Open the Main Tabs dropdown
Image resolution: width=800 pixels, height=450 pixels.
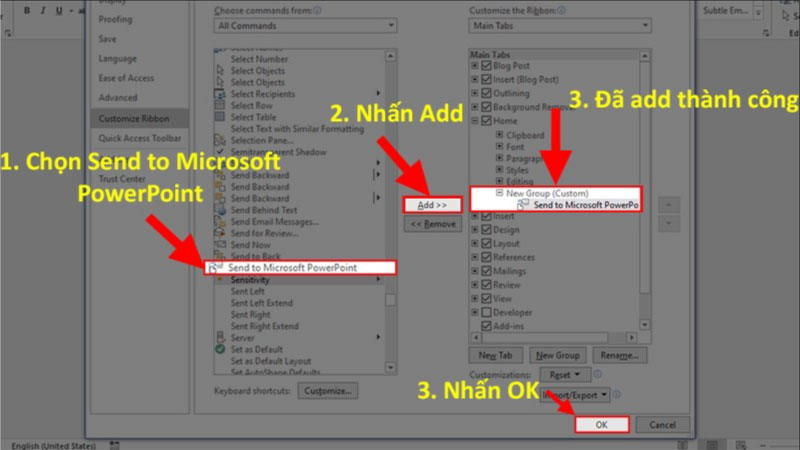tap(560, 26)
